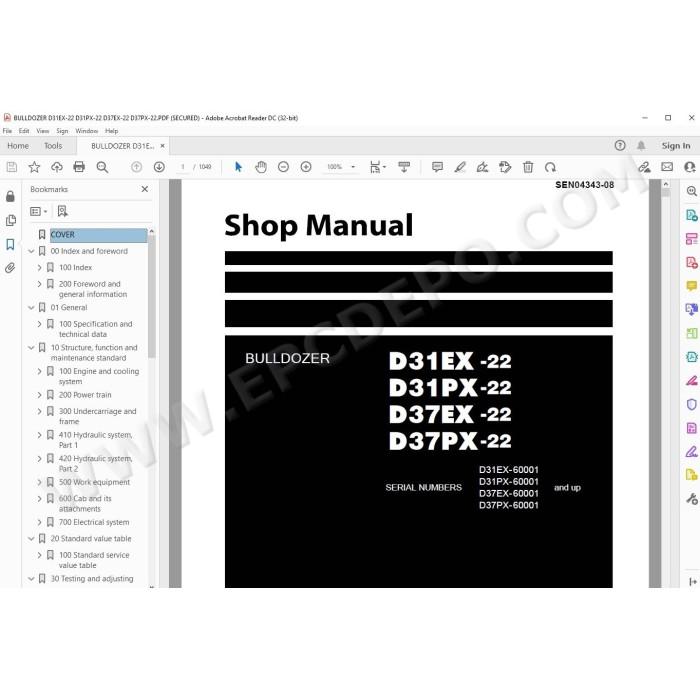Click the upload to cloud icon
The image size is (700, 700).
[57, 167]
